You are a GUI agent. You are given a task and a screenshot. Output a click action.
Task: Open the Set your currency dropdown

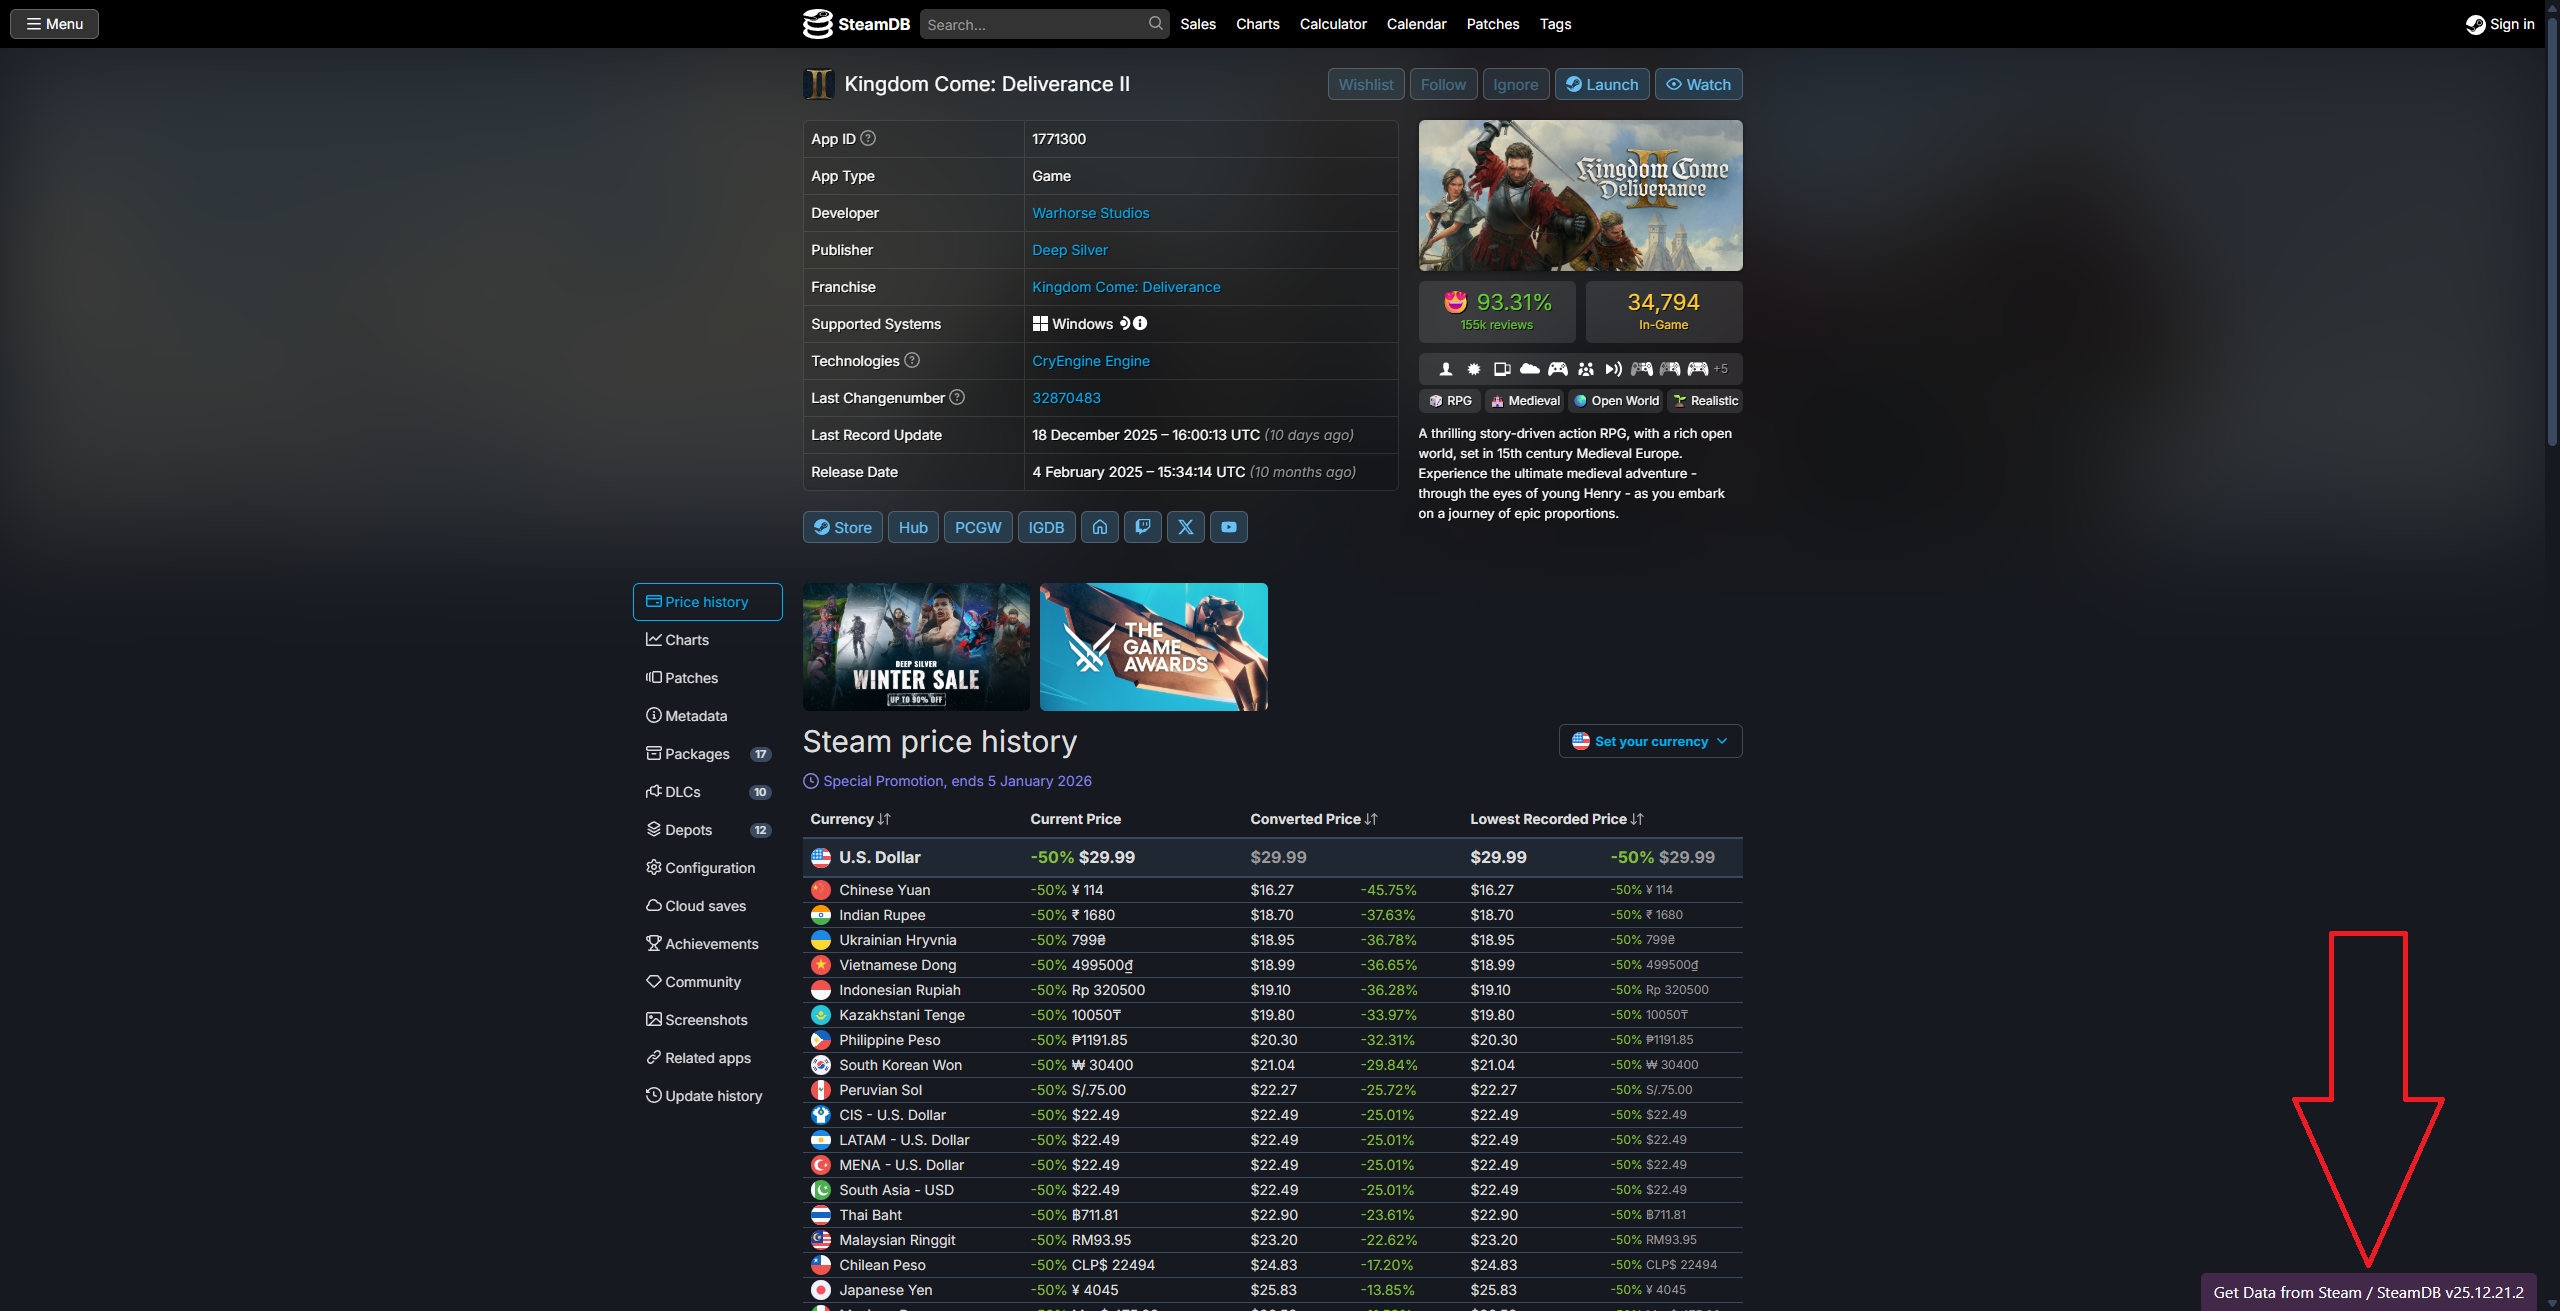coord(1650,741)
